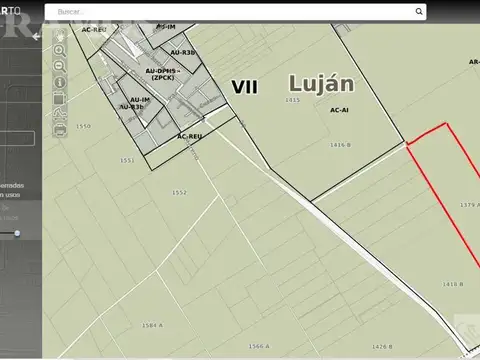Click parcel number 1551

127,160
